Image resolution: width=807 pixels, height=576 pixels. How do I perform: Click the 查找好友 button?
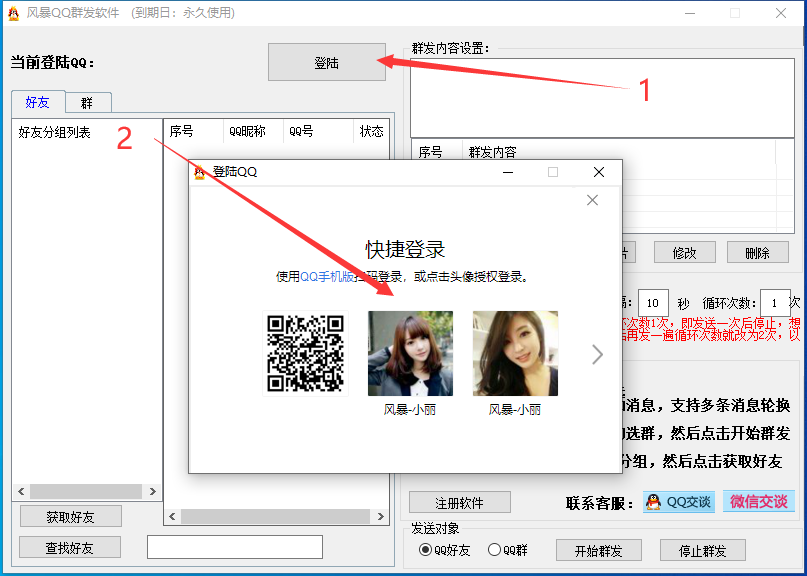(x=69, y=547)
